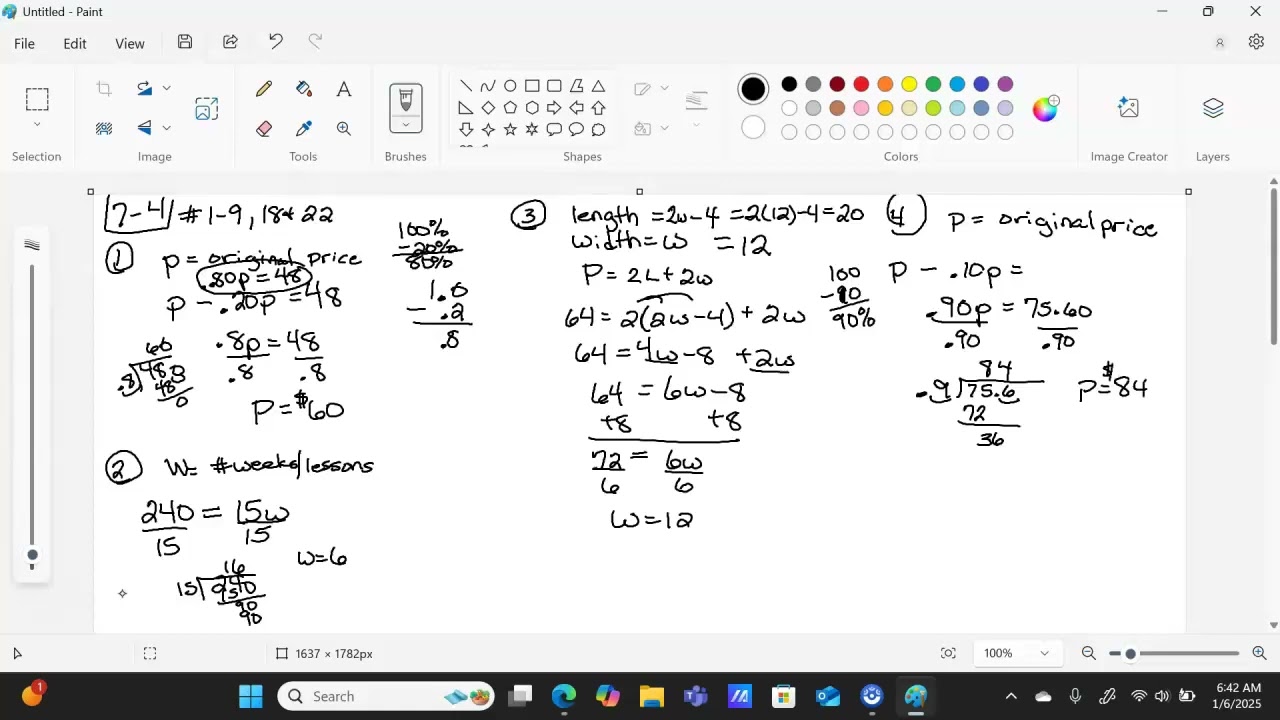Open the Brushes dropdown arrow

(x=406, y=125)
